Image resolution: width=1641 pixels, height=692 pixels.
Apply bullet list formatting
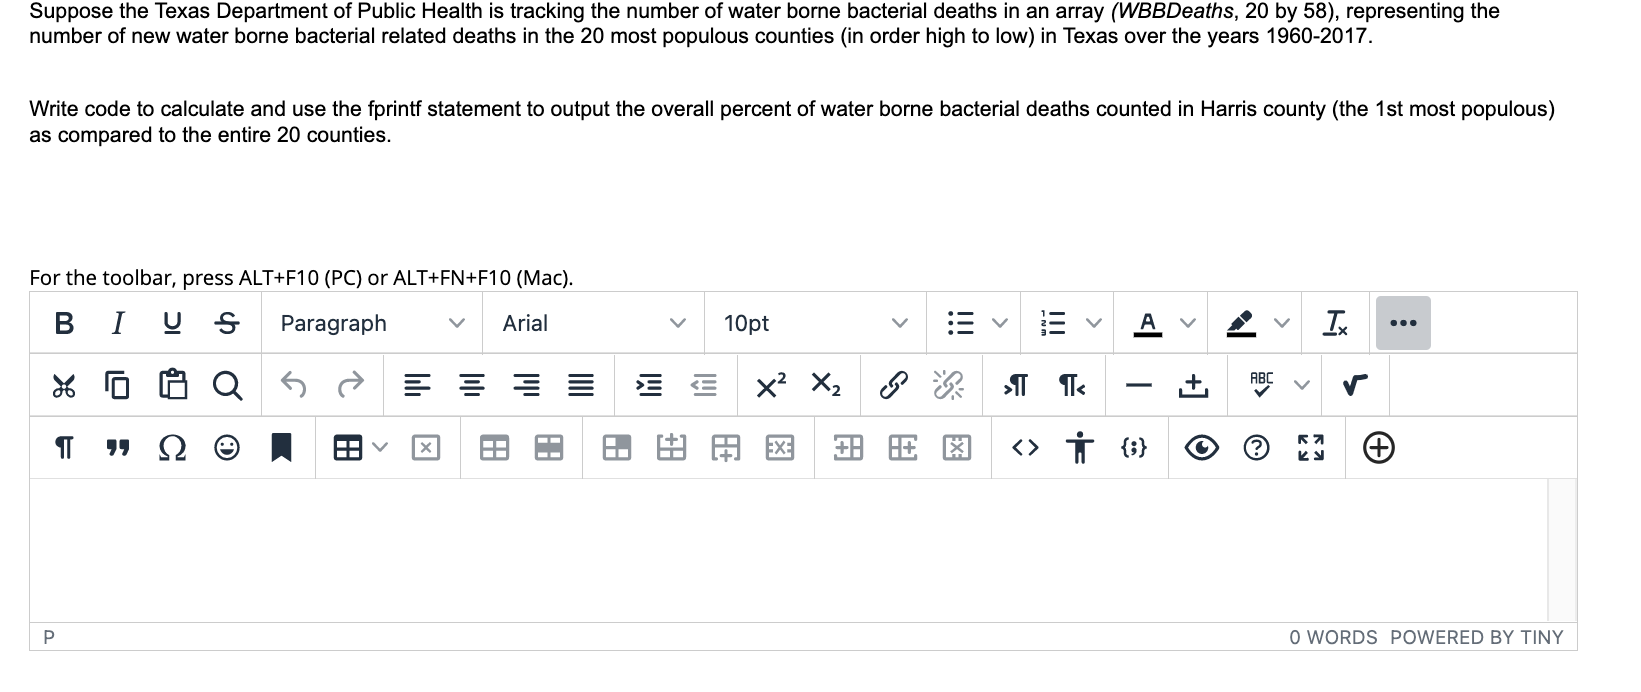pyautogui.click(x=960, y=323)
